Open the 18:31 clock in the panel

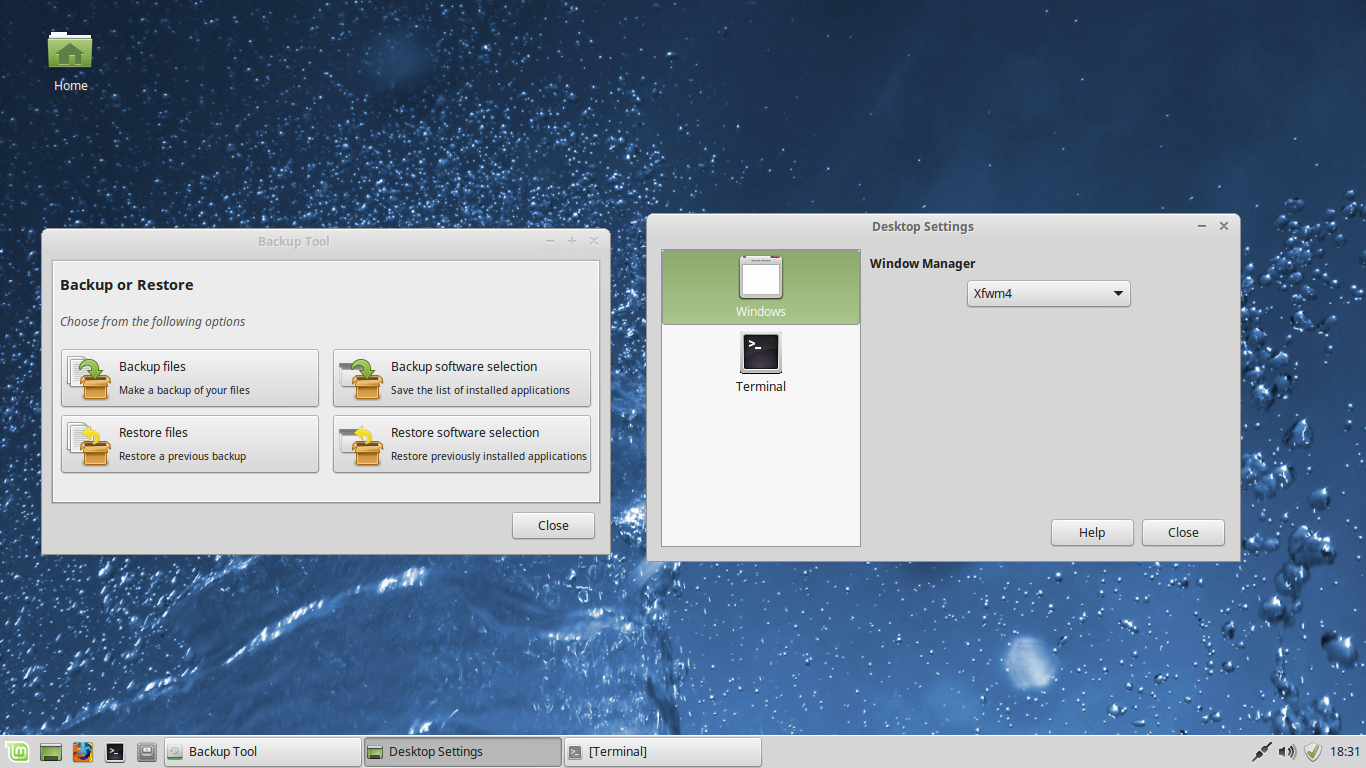(1346, 752)
